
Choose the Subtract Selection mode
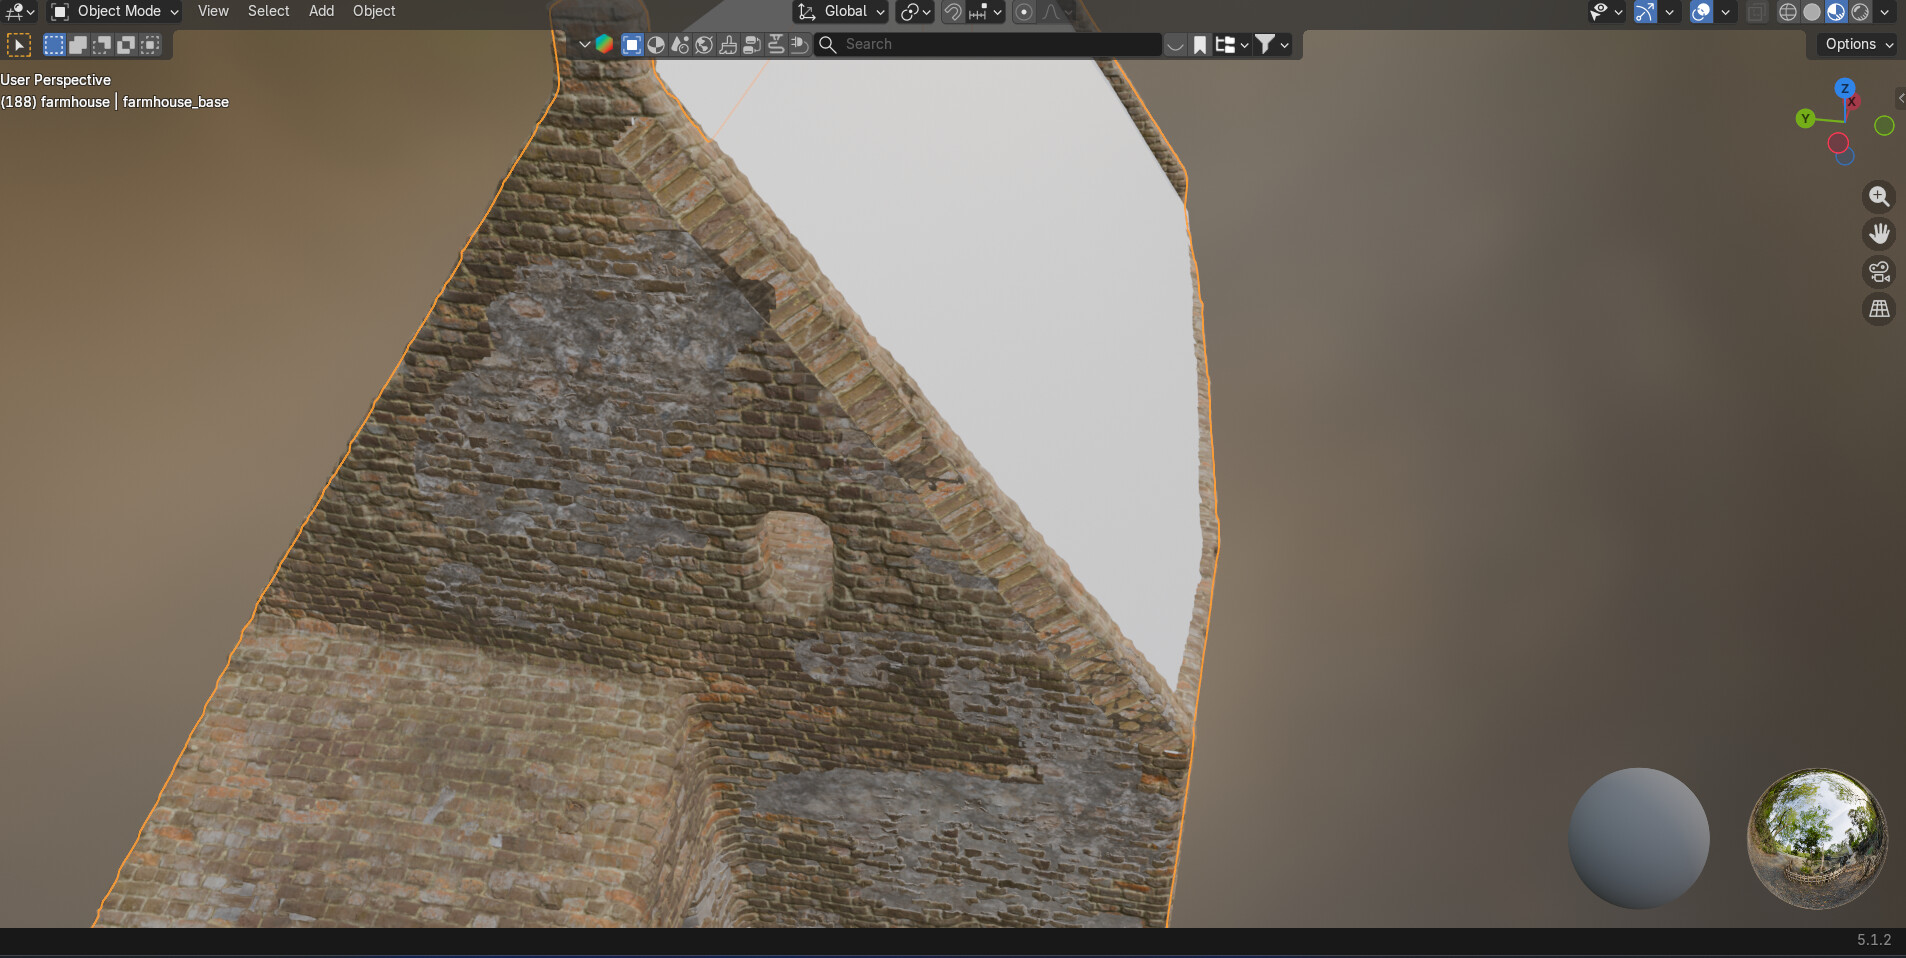pos(102,45)
